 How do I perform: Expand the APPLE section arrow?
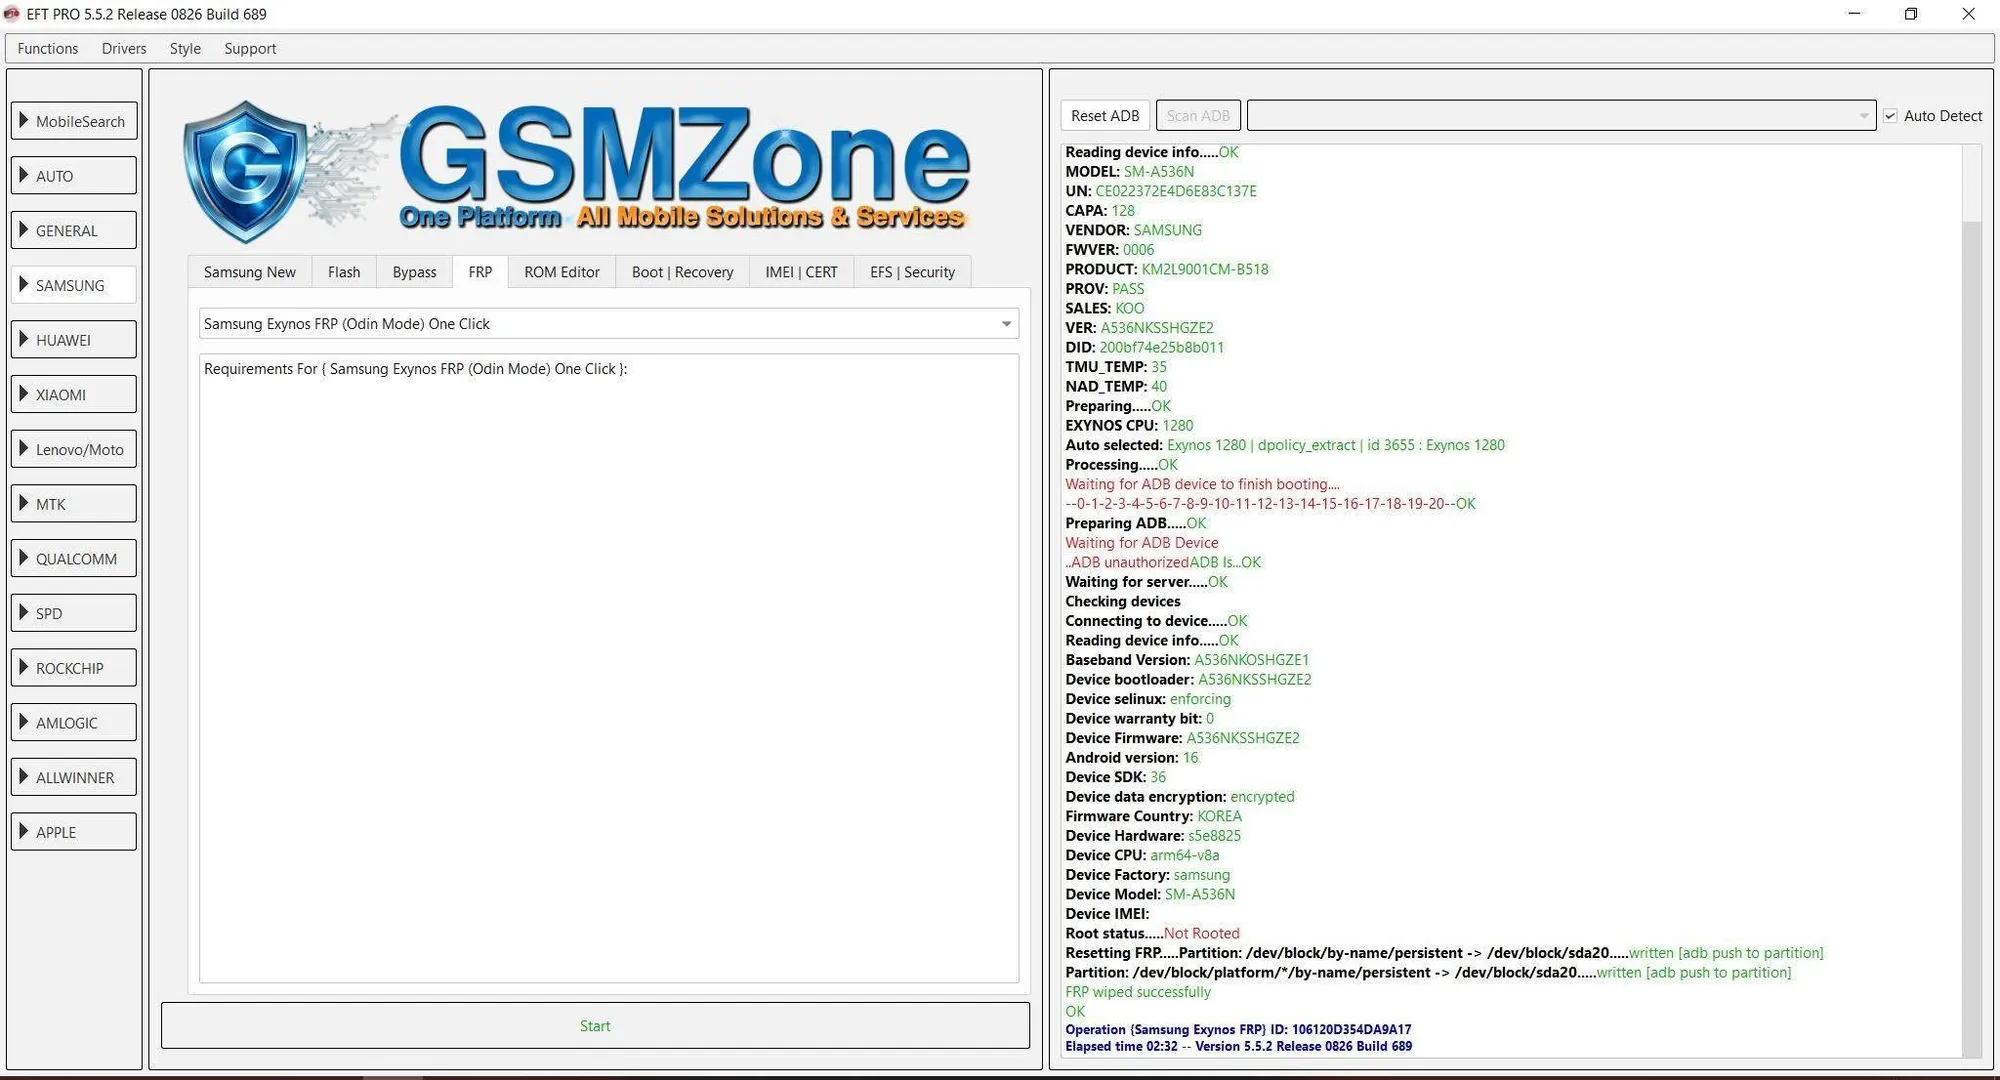click(24, 831)
